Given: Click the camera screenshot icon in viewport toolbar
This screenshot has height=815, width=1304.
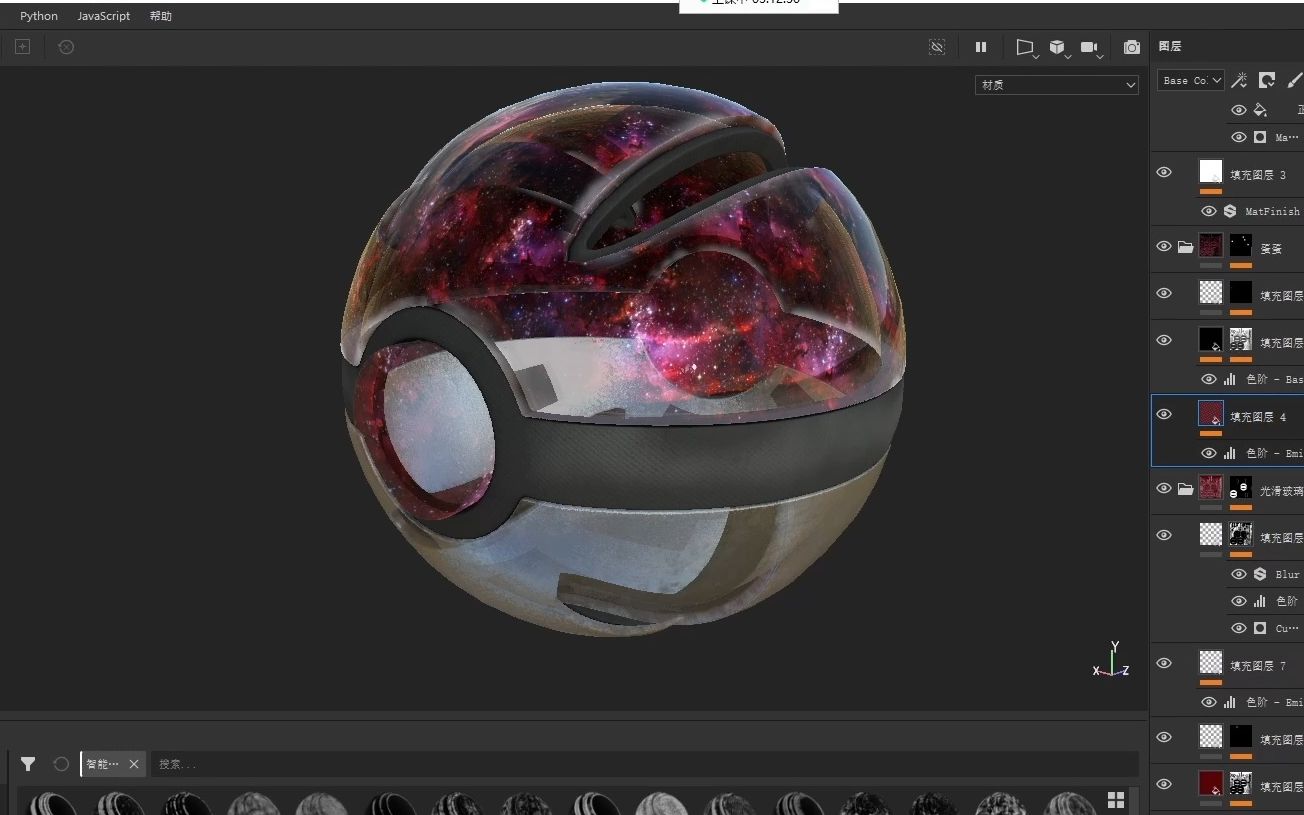Looking at the screenshot, I should [1131, 47].
